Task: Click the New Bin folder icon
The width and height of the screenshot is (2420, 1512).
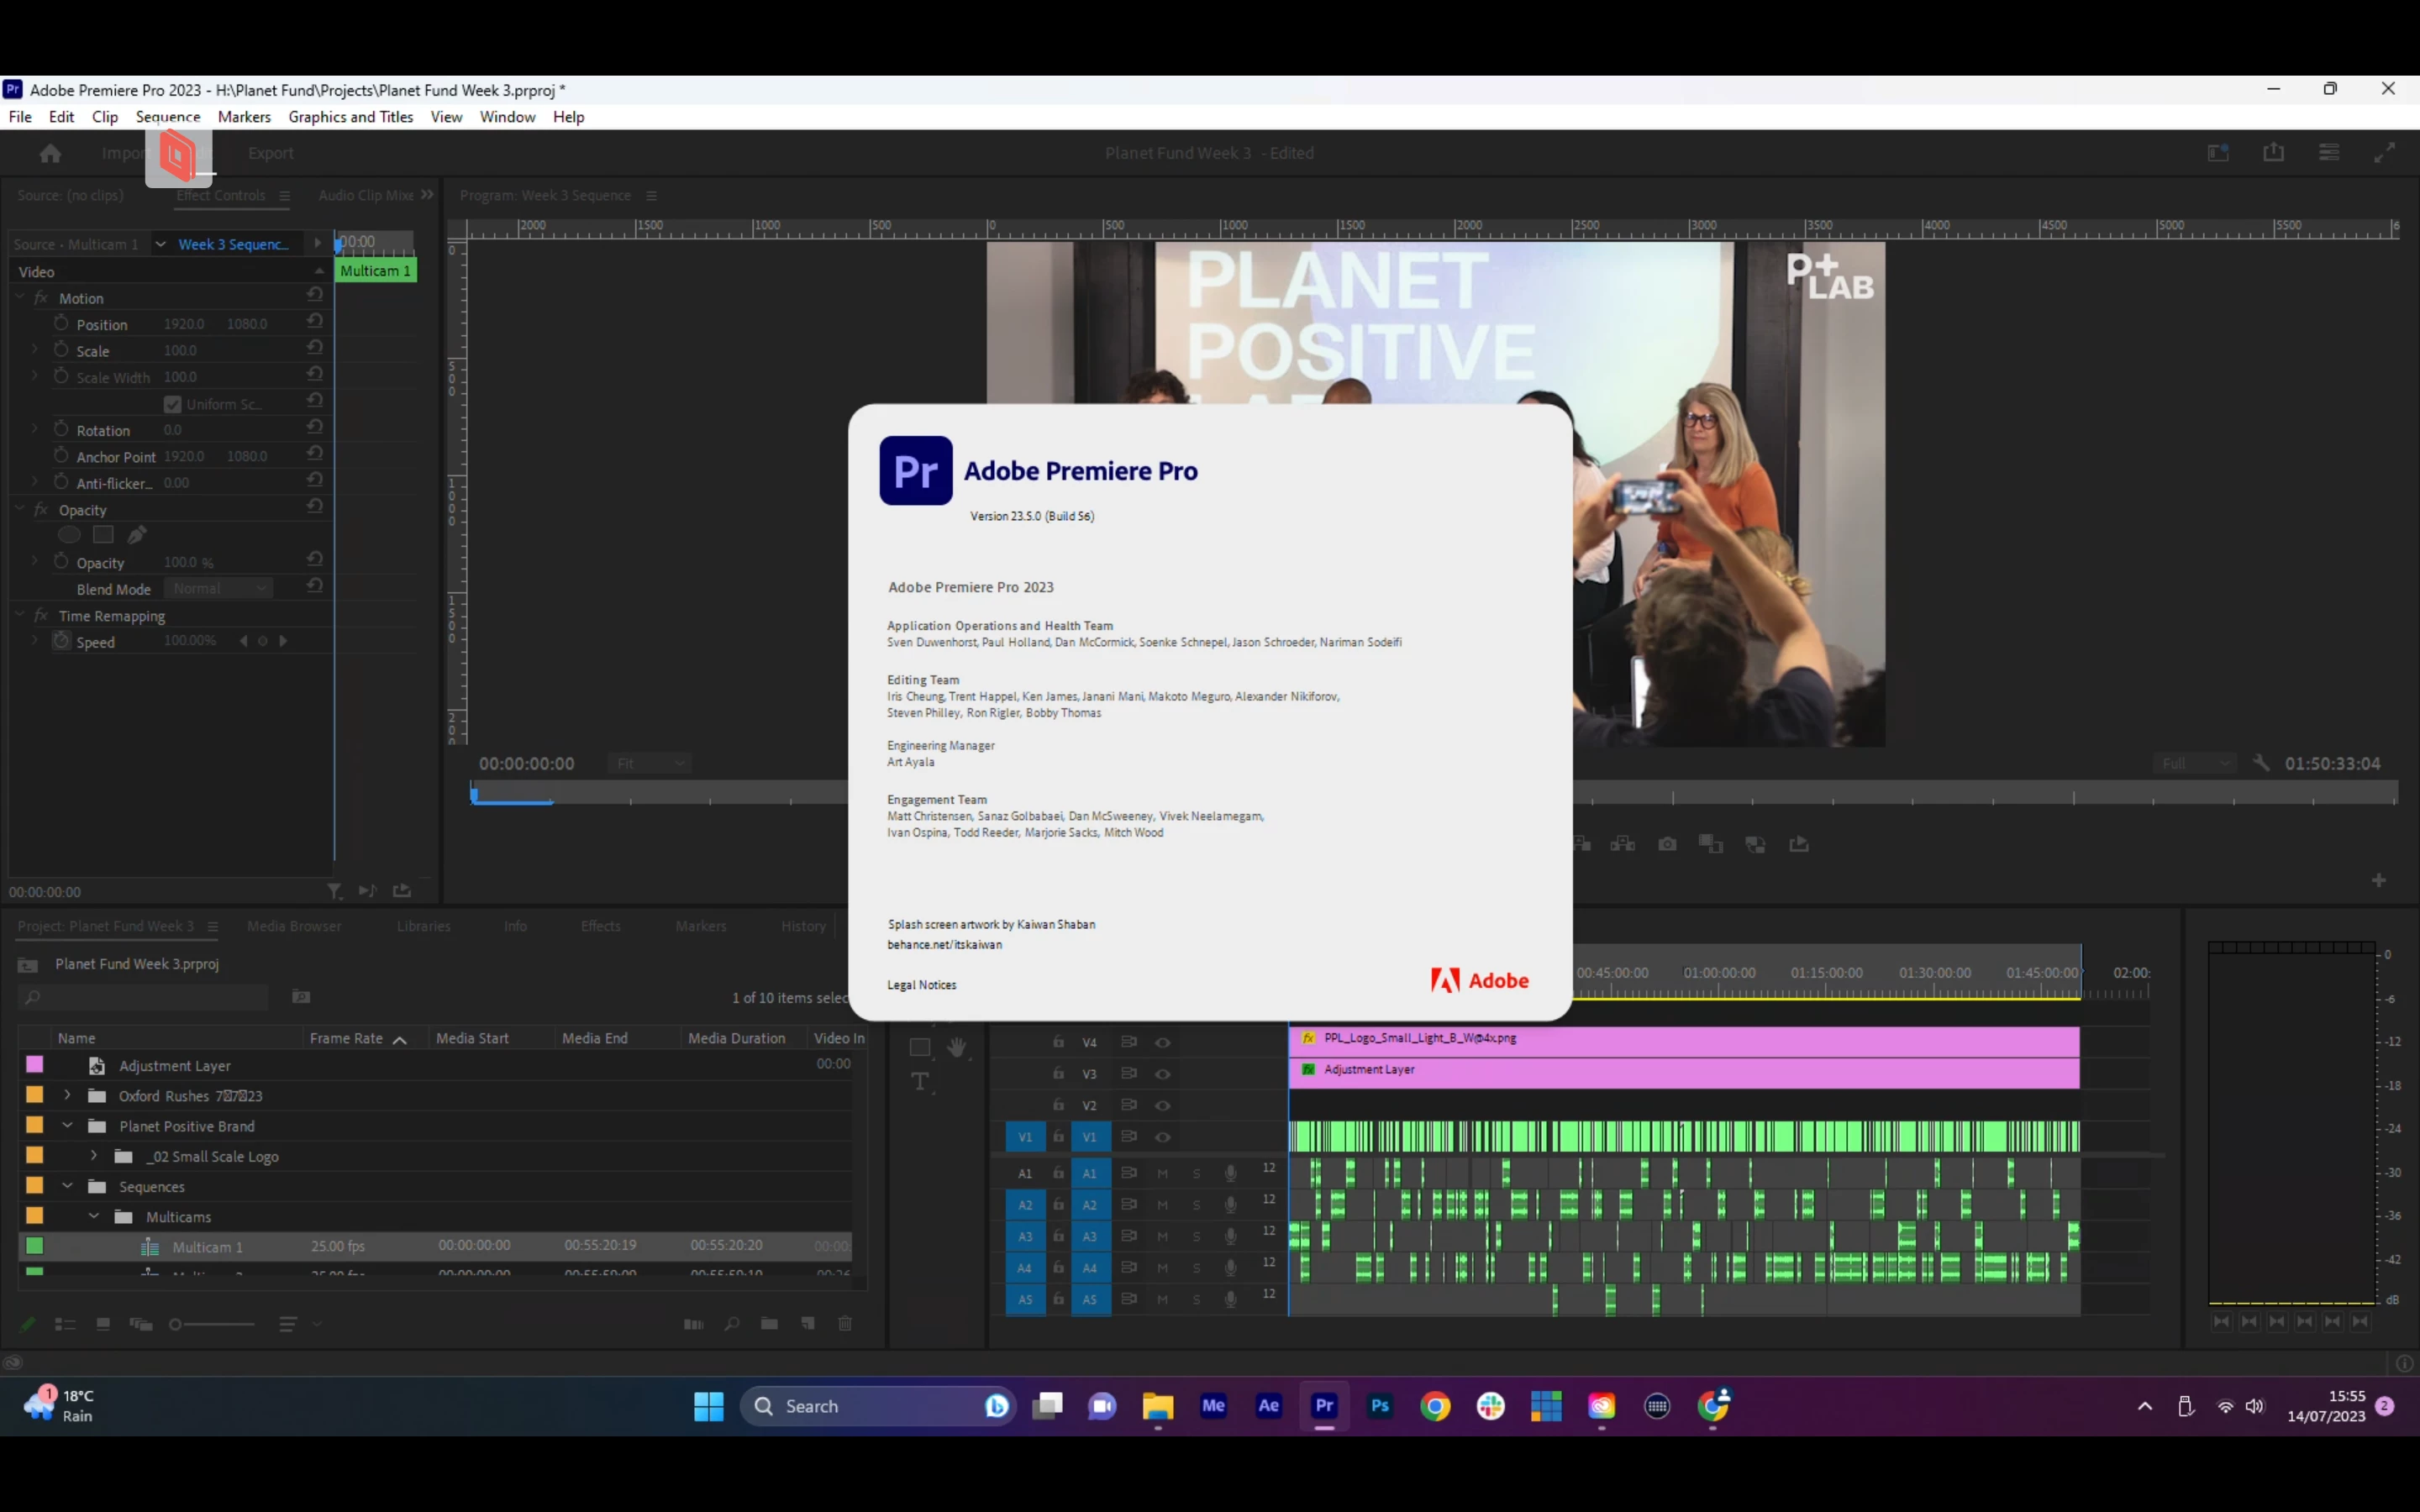Action: pos(769,1324)
